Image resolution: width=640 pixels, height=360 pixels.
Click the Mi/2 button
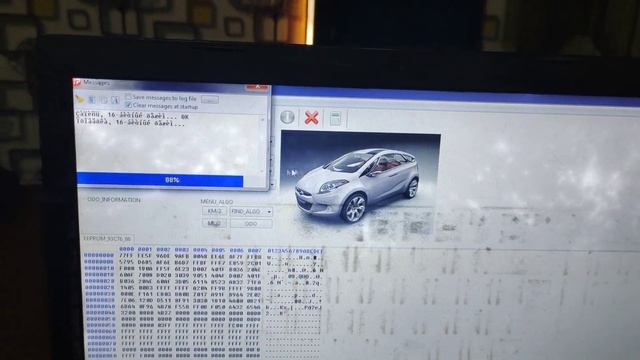(214, 223)
